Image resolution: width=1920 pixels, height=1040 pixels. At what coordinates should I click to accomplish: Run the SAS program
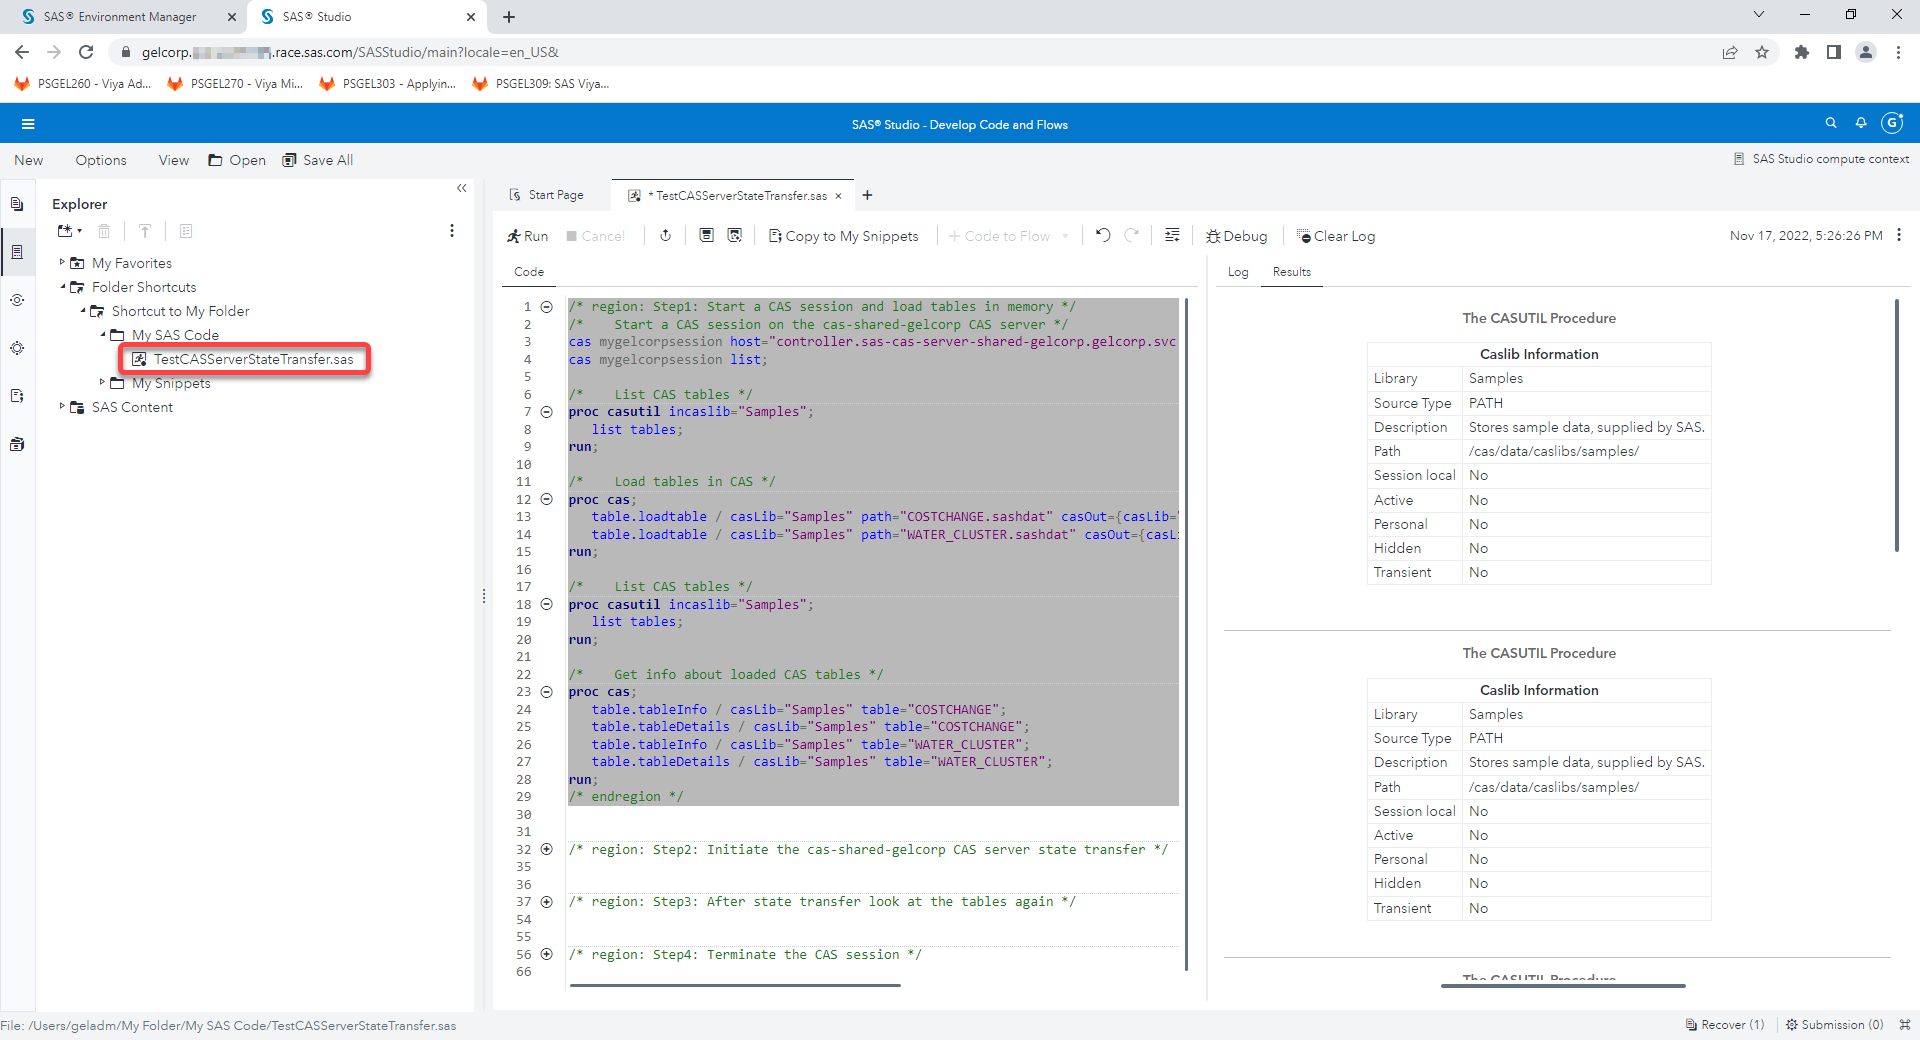tap(527, 236)
